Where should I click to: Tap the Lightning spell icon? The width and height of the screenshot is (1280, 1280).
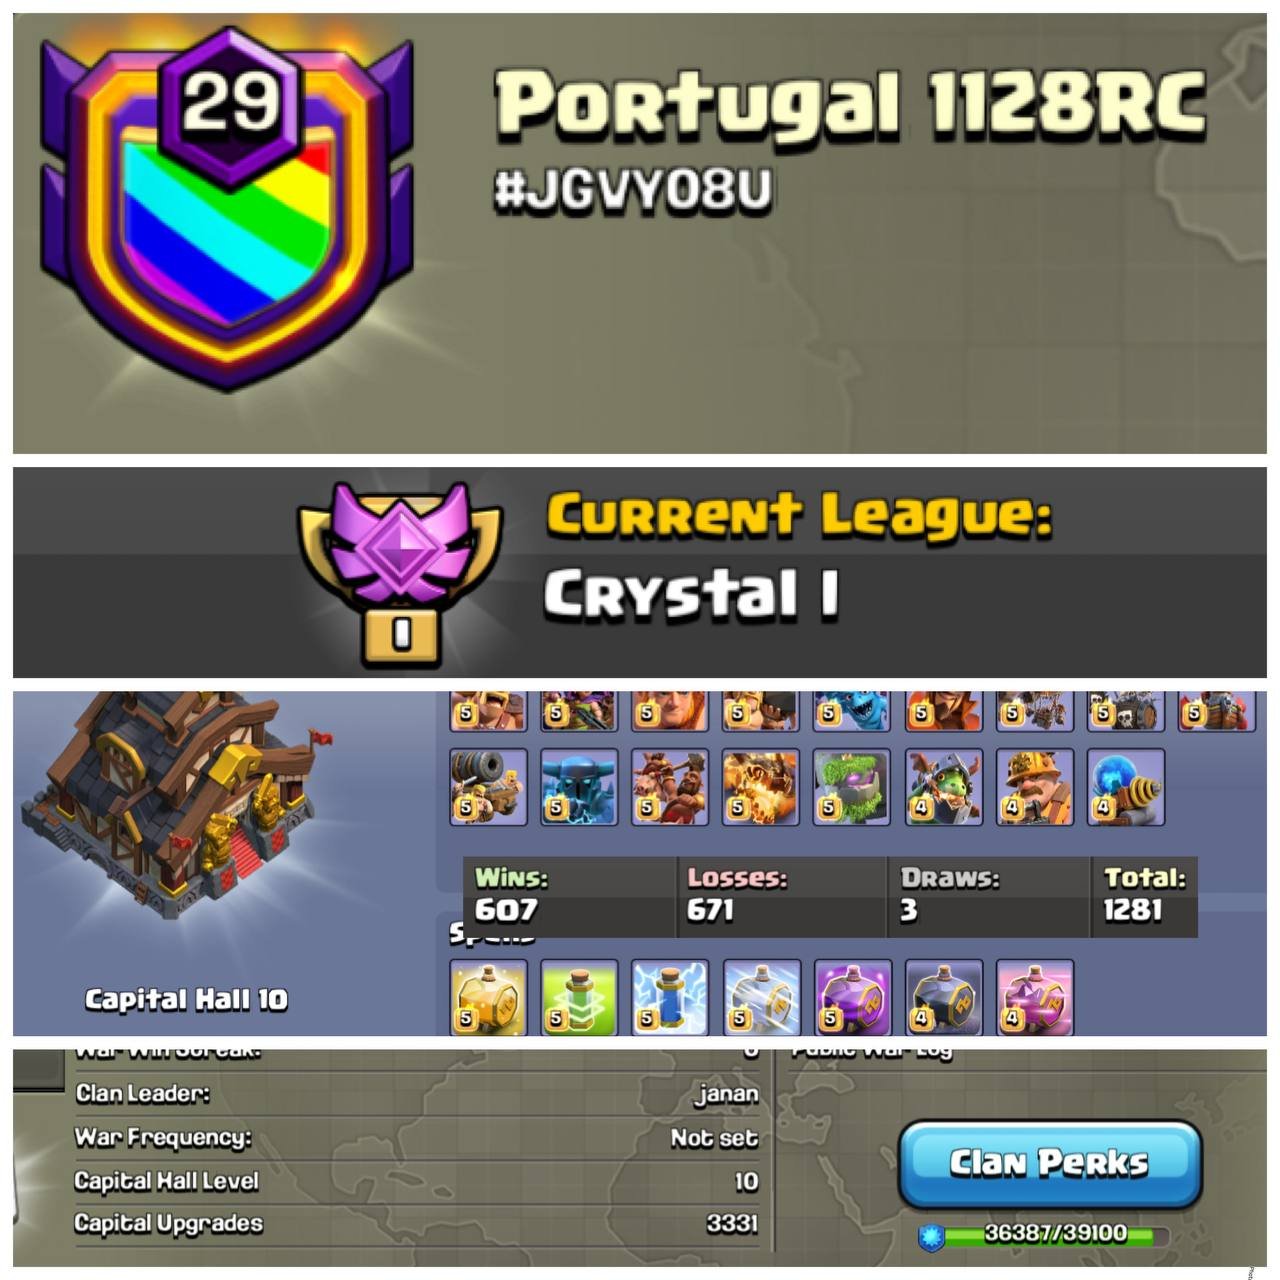pyautogui.click(x=670, y=997)
